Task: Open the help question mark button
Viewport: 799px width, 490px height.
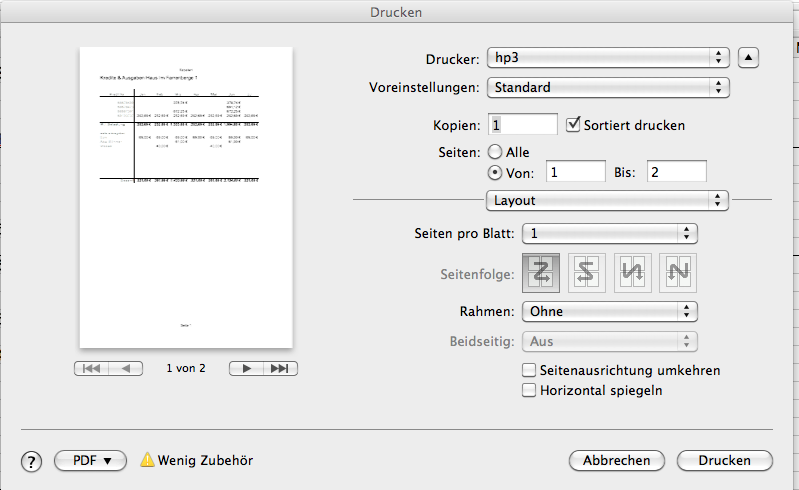Action: (x=32, y=461)
